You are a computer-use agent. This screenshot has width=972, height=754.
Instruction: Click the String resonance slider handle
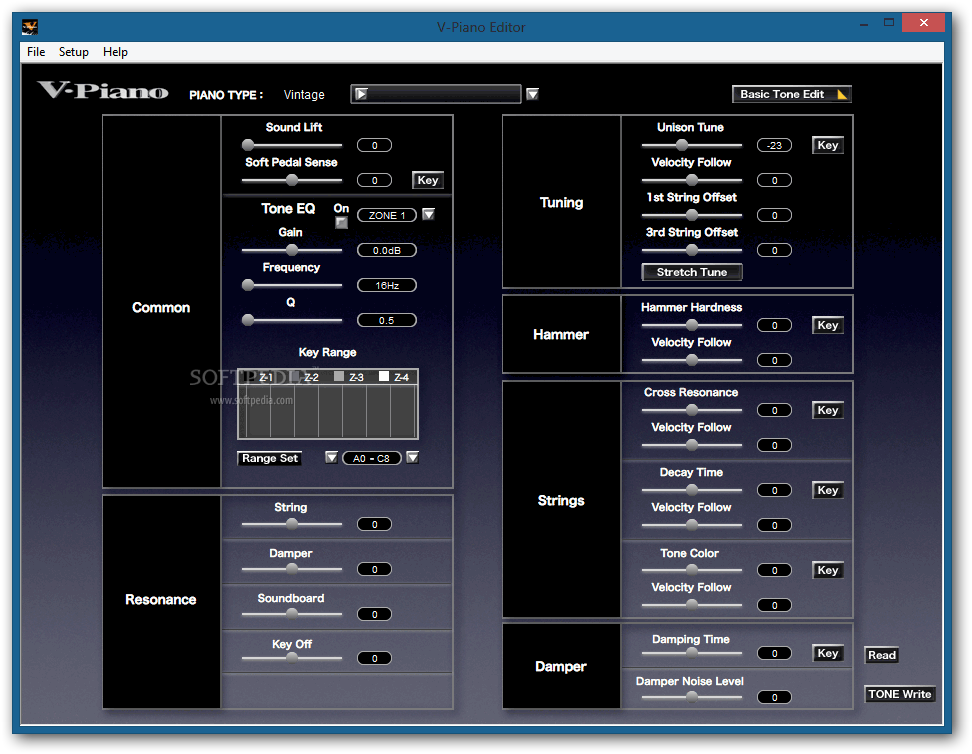pos(292,524)
